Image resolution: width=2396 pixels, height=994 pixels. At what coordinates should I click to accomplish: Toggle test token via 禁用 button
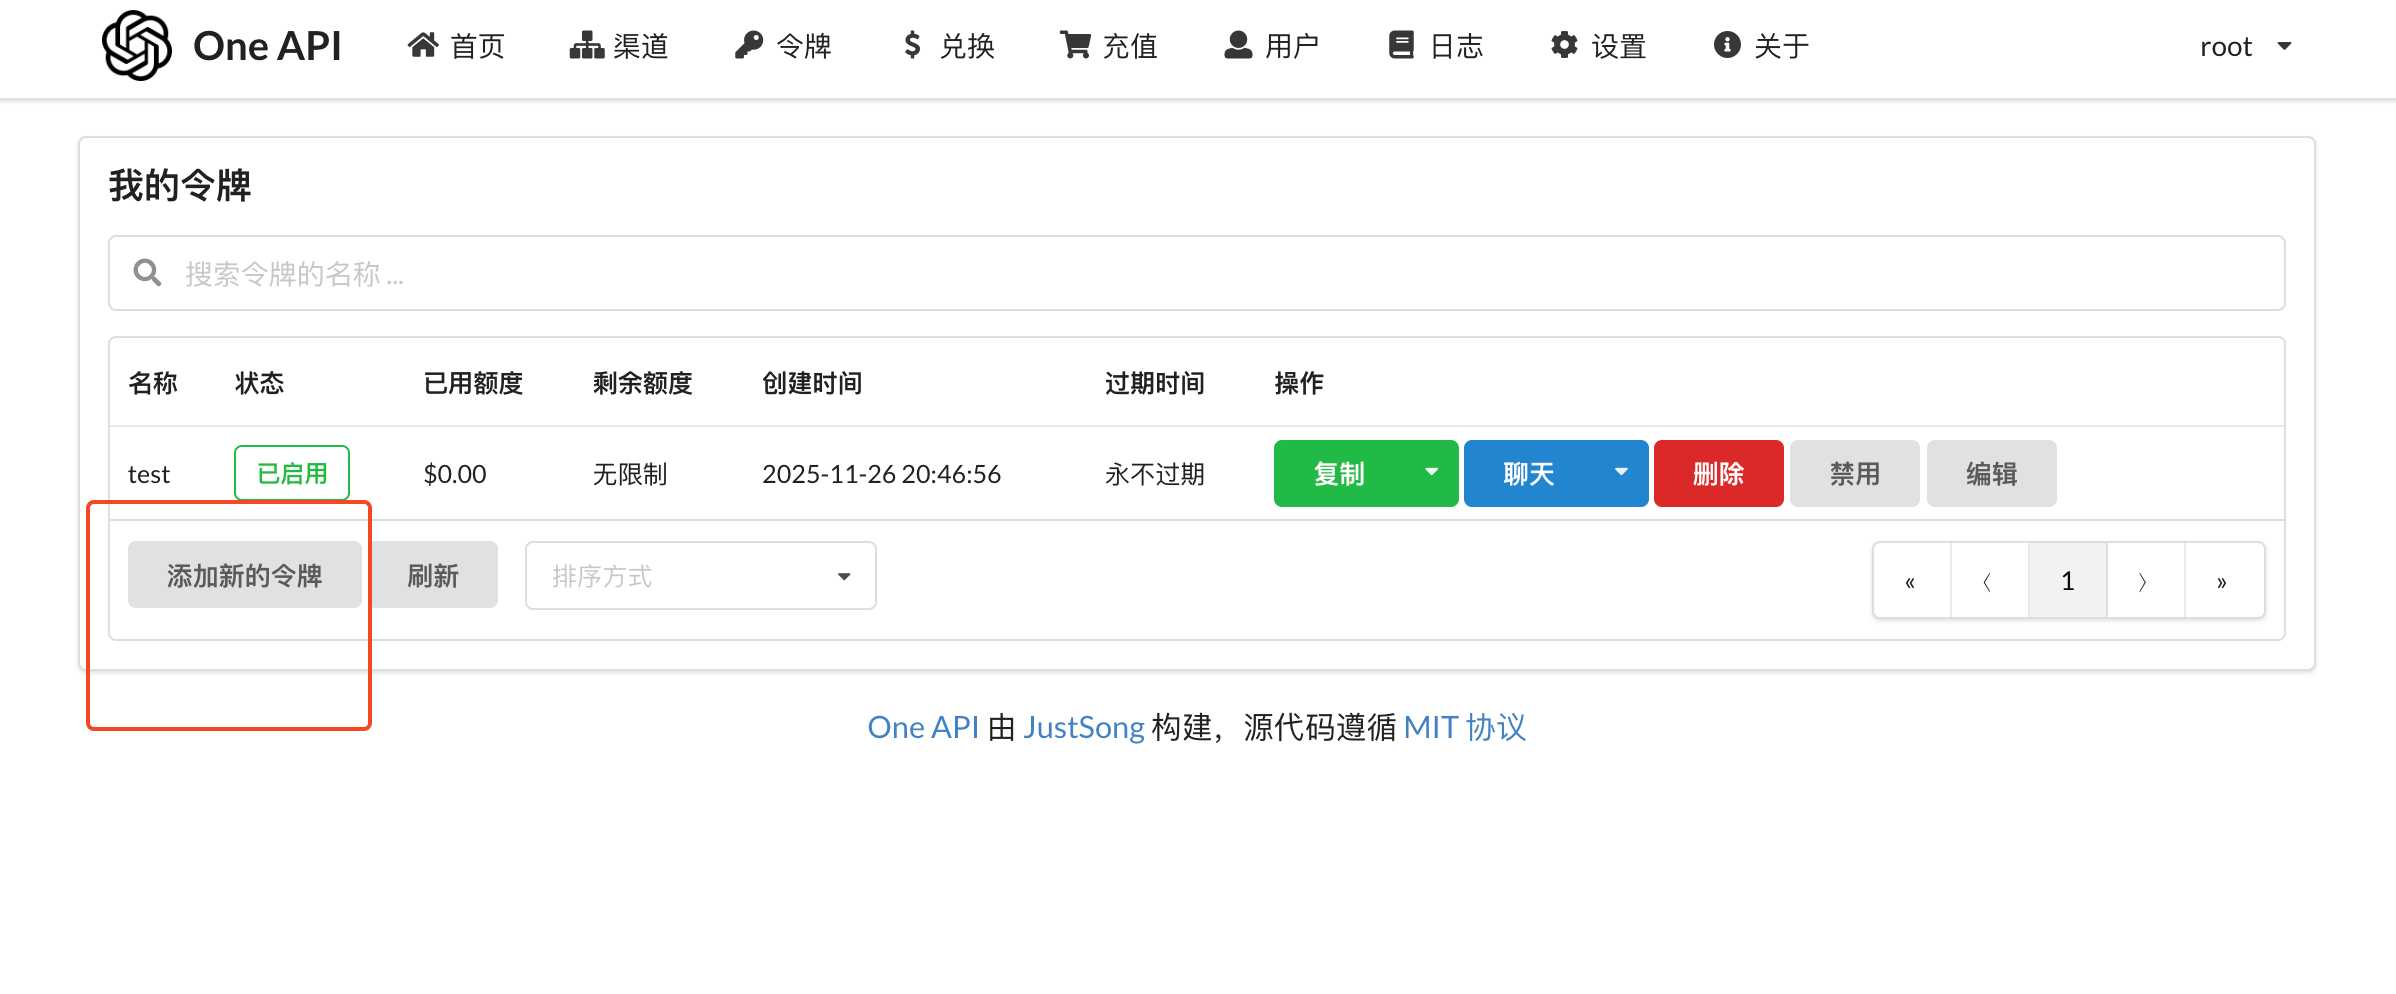tap(1855, 474)
